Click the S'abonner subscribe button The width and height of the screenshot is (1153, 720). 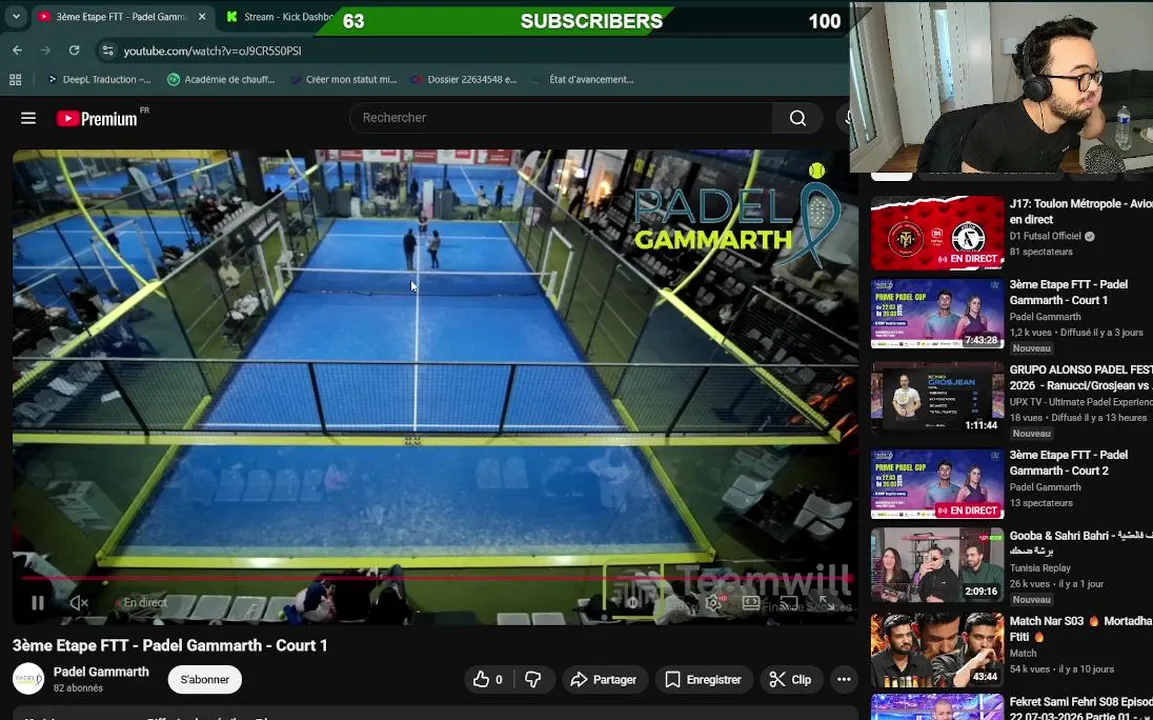click(x=204, y=680)
